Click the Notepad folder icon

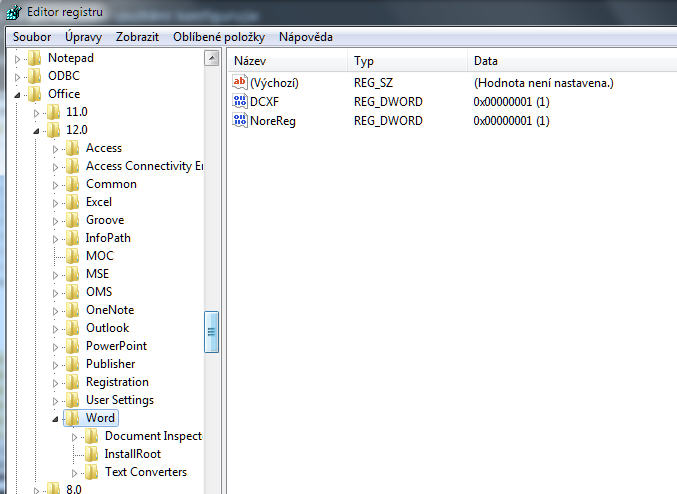point(35,58)
